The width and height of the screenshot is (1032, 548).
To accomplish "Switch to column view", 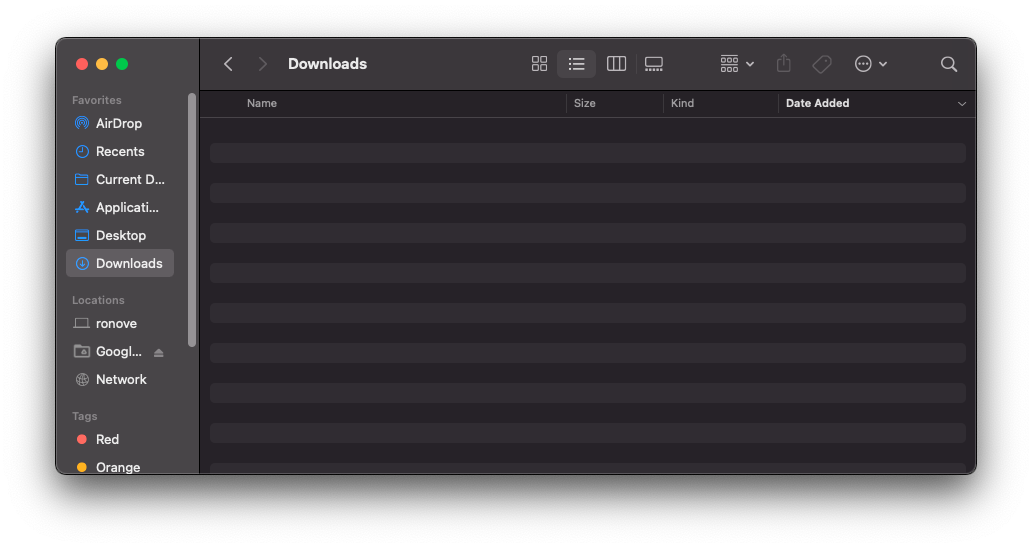I will (616, 64).
